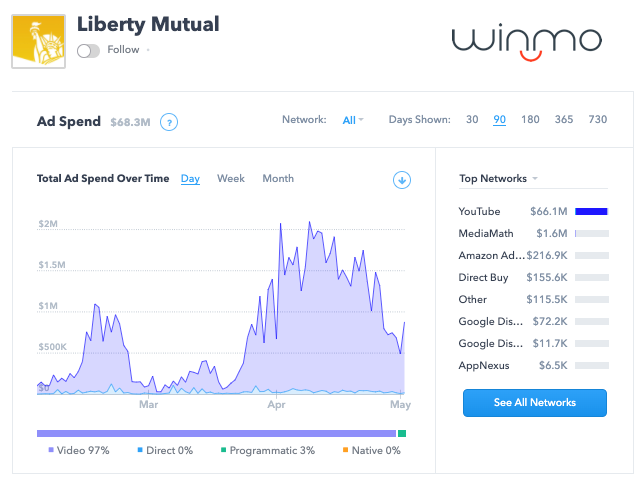Click the $1.5M y-axis label
The height and width of the screenshot is (482, 638).
(x=52, y=265)
